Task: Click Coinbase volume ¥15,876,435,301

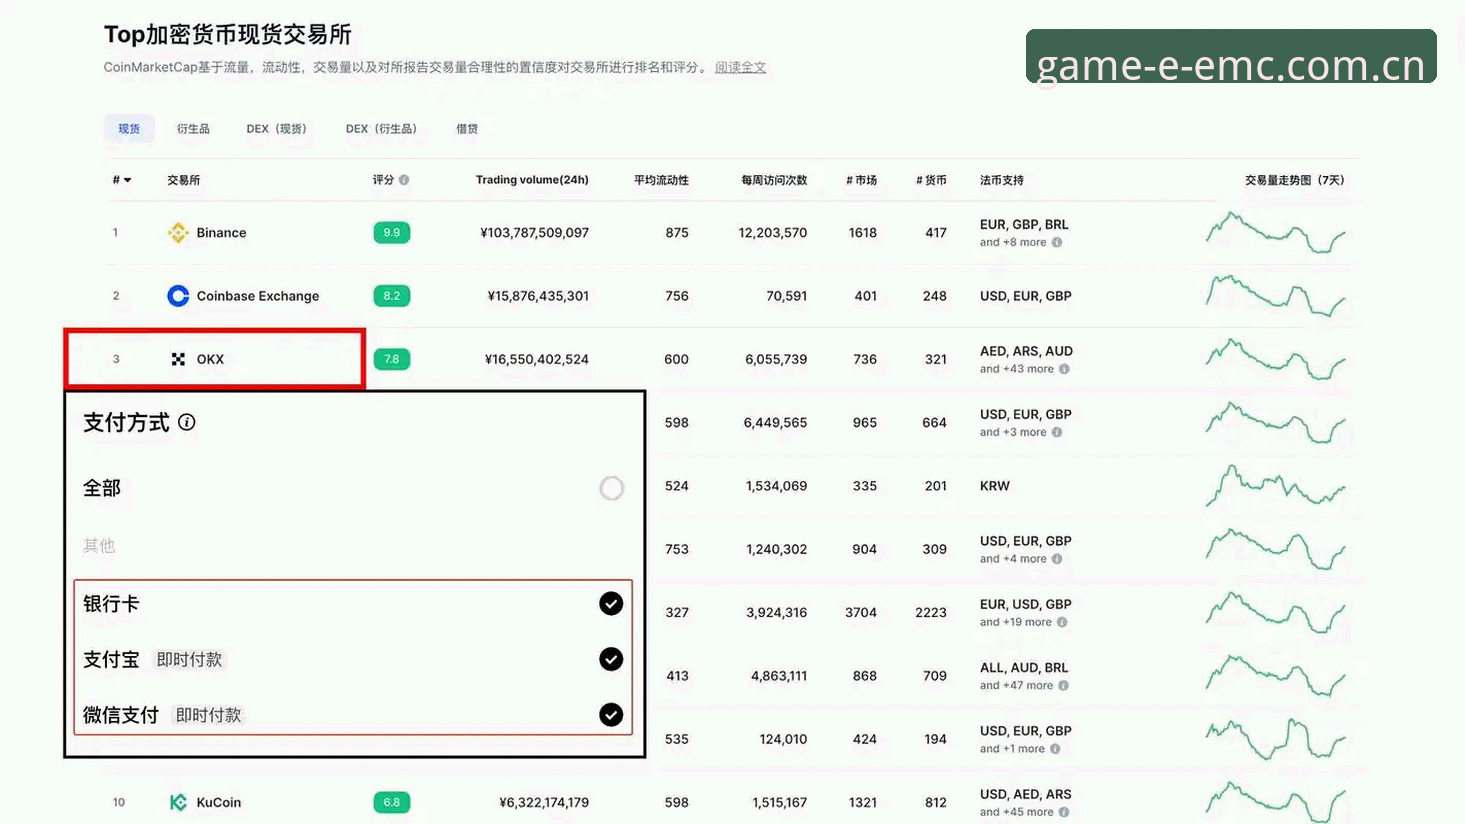Action: coord(538,296)
